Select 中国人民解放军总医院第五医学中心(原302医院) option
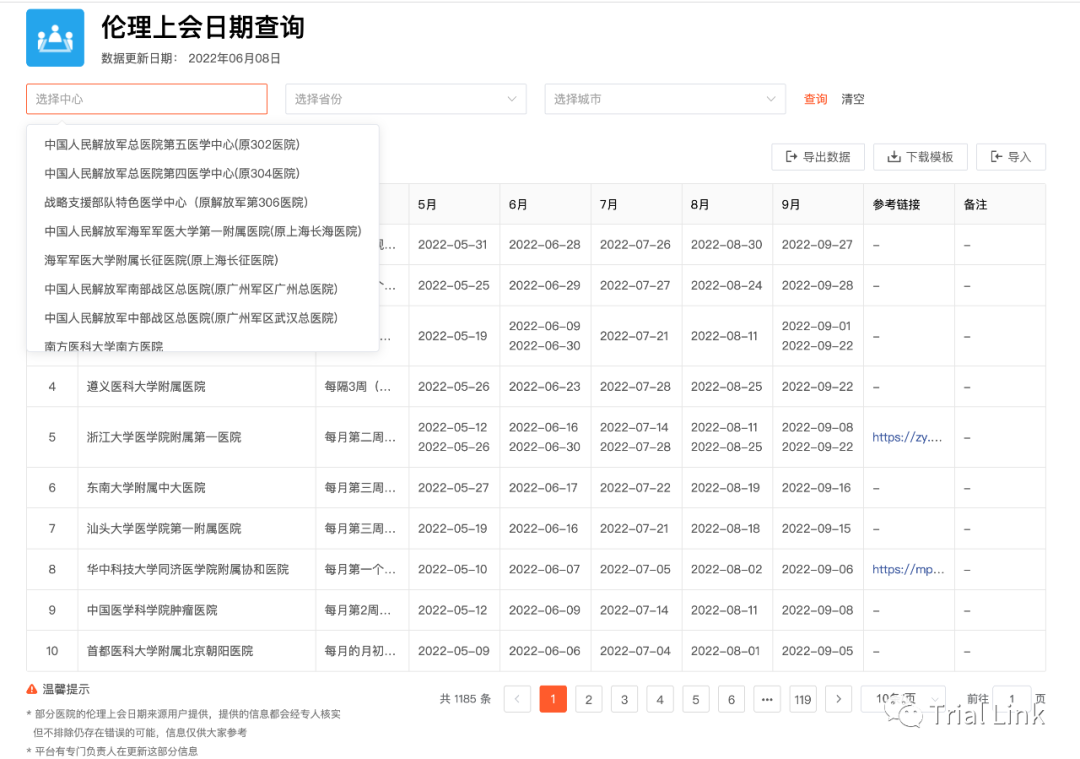 point(202,145)
